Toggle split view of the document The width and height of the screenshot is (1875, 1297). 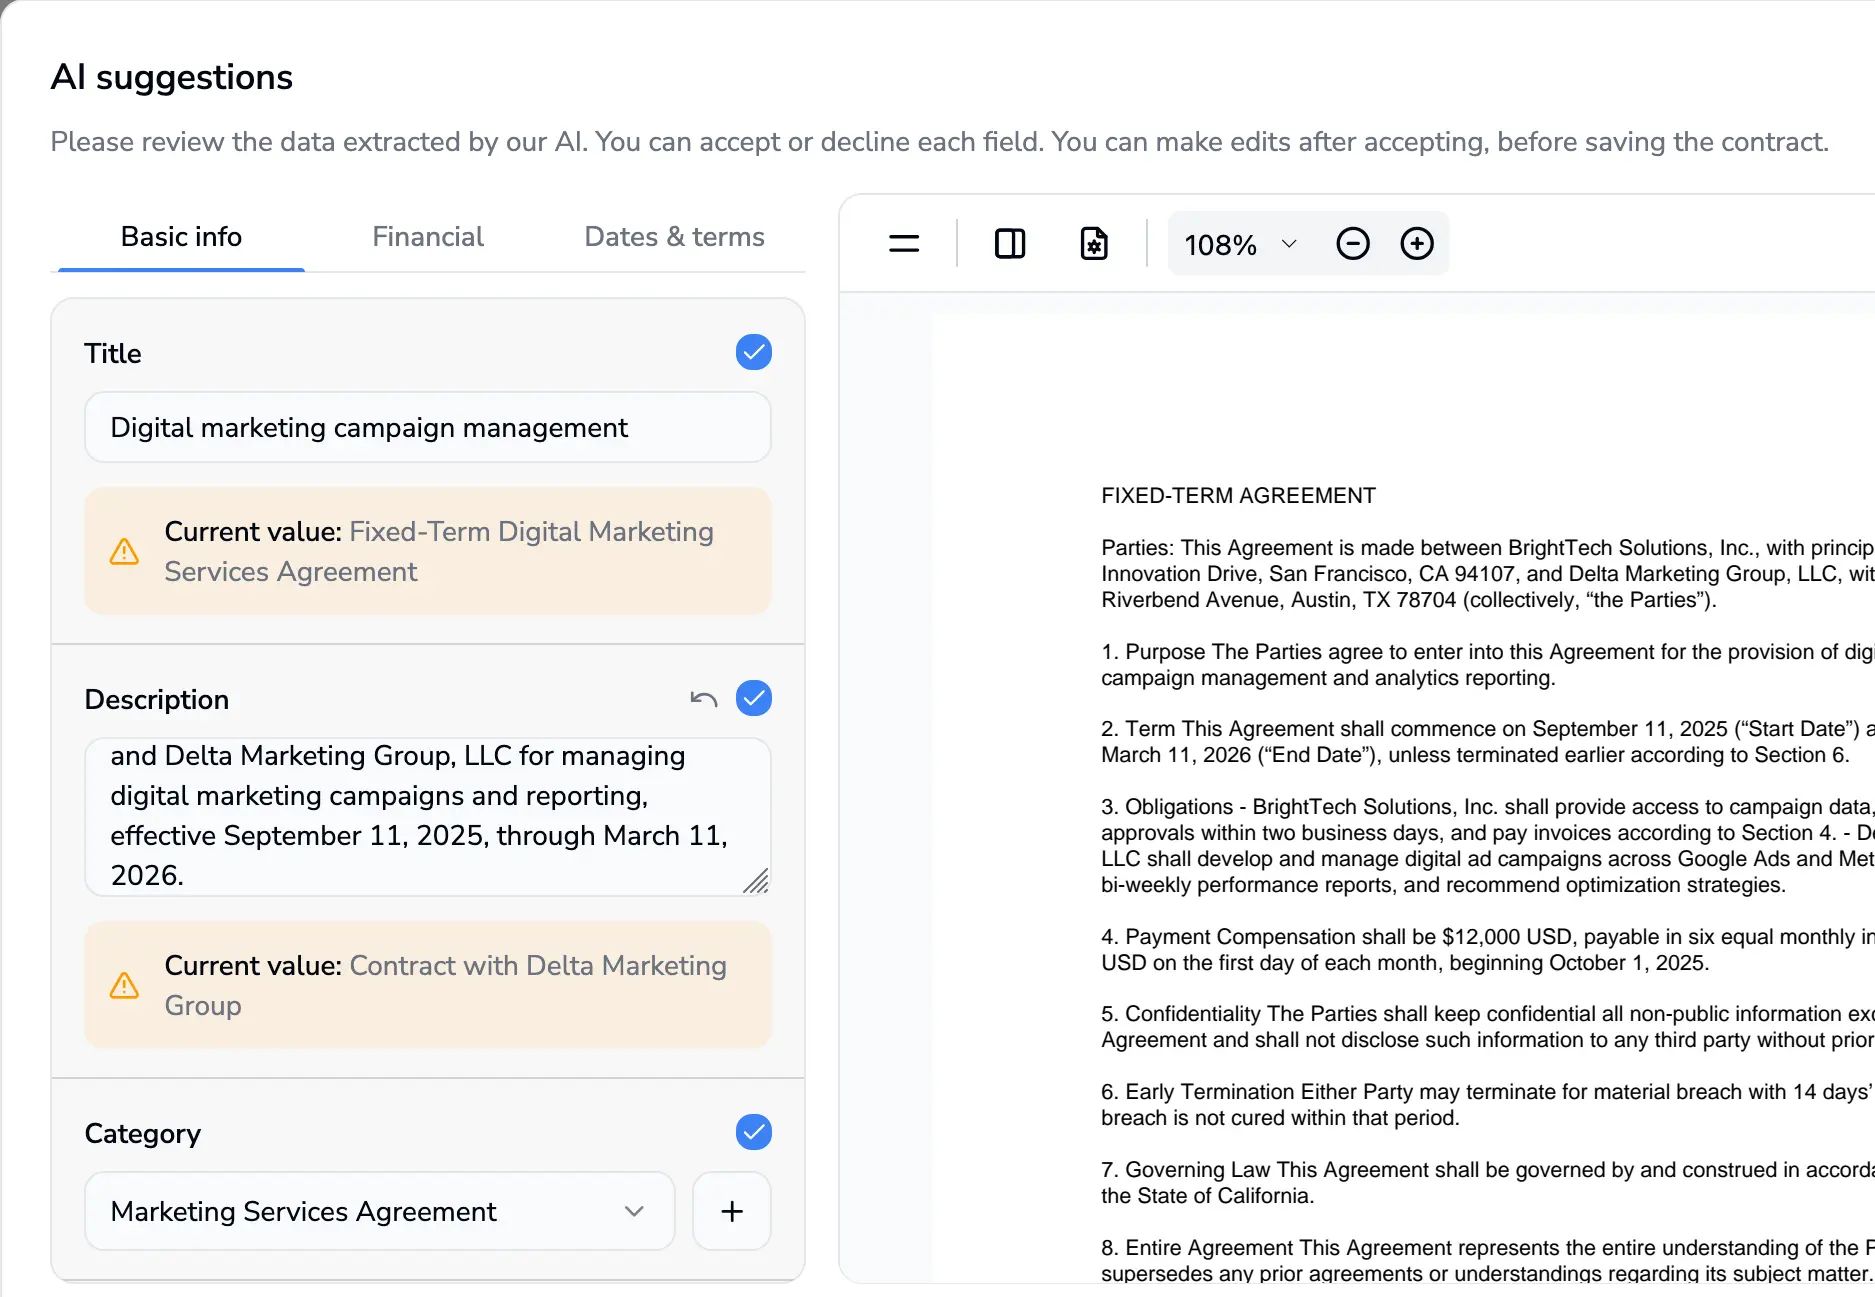1009,242
